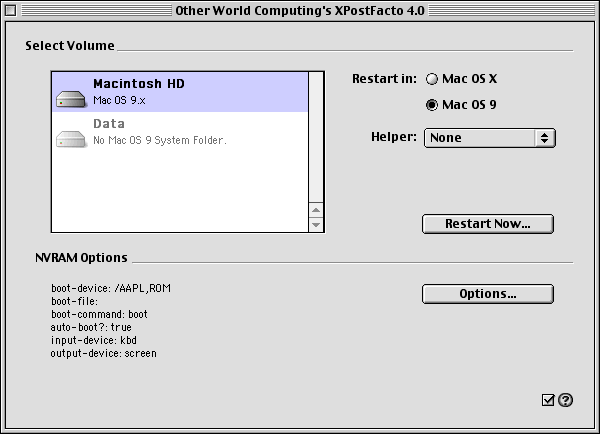Click the 'input-device: kbd' line
Viewport: 600px width, 434px height.
[94, 341]
